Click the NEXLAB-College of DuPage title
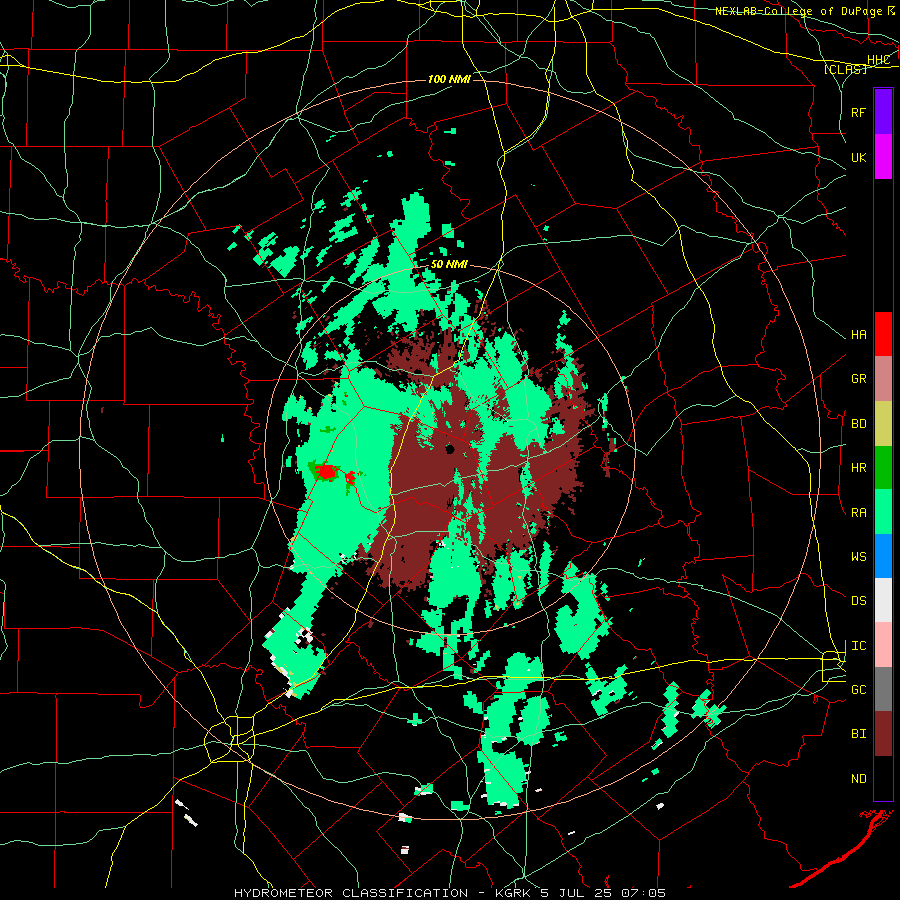This screenshot has width=900, height=900. [x=798, y=11]
